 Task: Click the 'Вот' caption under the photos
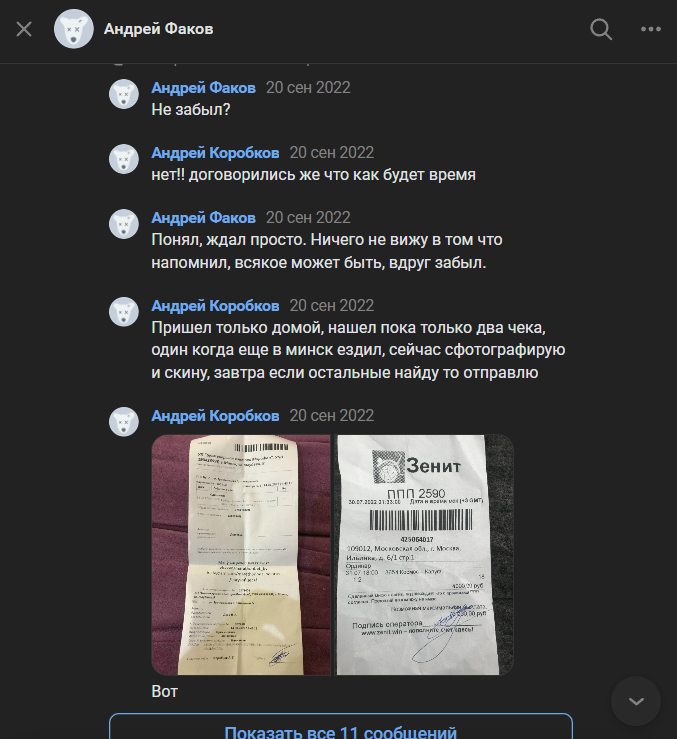pyautogui.click(x=165, y=691)
